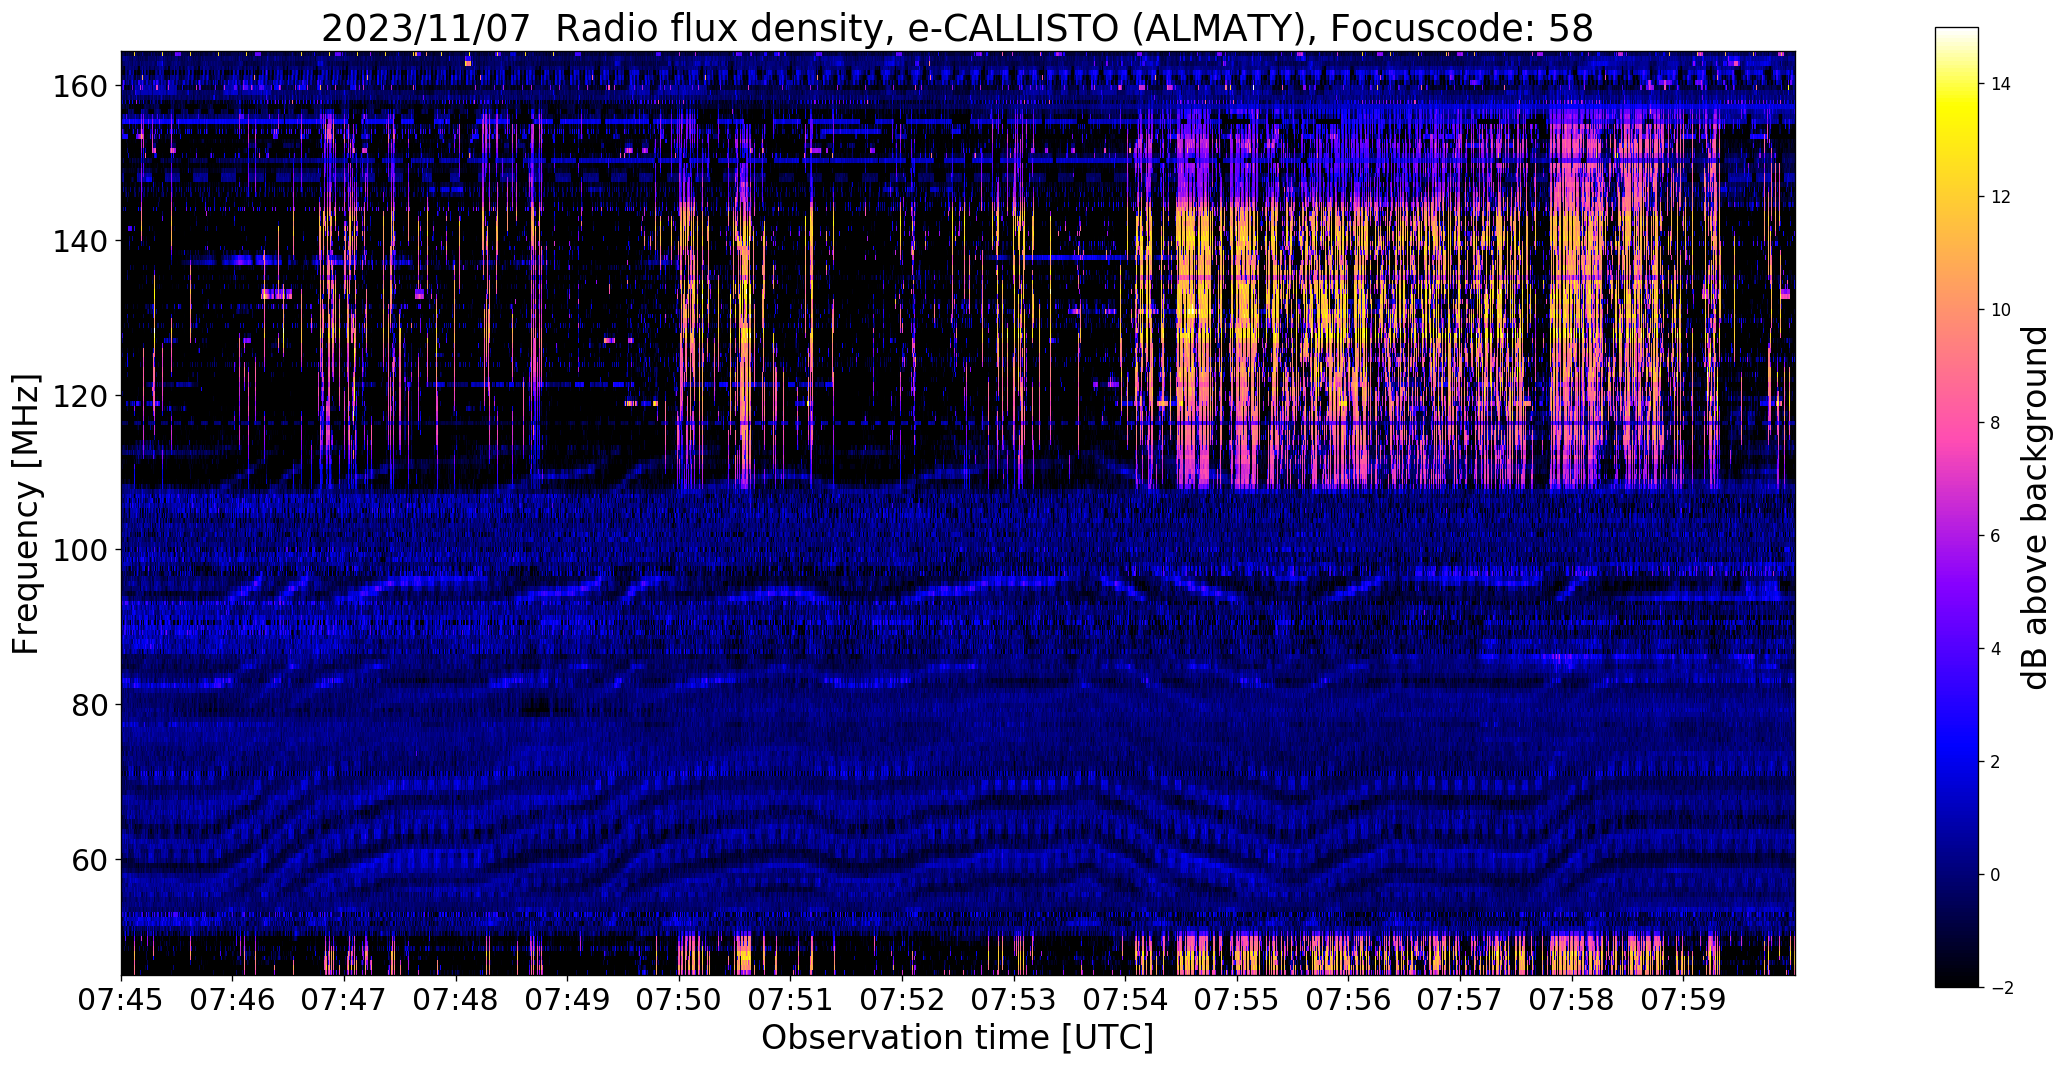Click the colorbar tick label 12
Image resolution: width=2066 pixels, height=1067 pixels.
click(x=2001, y=197)
